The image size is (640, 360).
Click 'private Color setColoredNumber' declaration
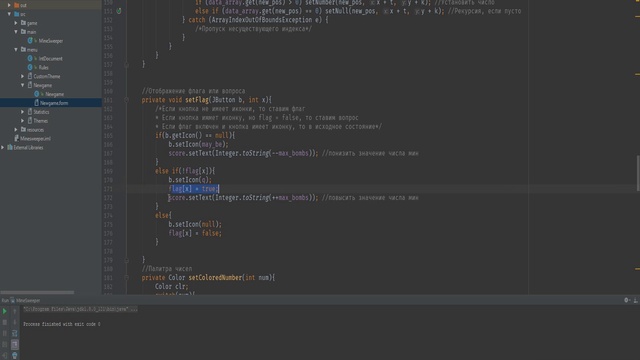208,278
